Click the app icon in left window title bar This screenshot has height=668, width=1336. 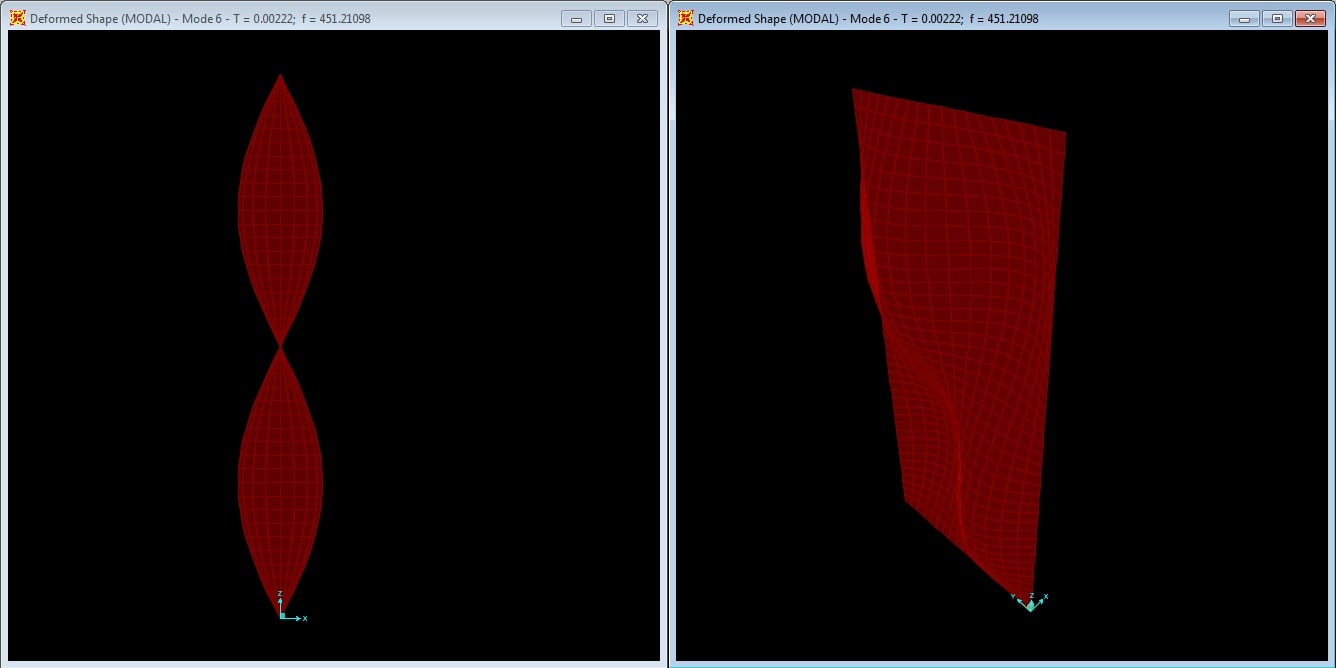click(x=17, y=18)
